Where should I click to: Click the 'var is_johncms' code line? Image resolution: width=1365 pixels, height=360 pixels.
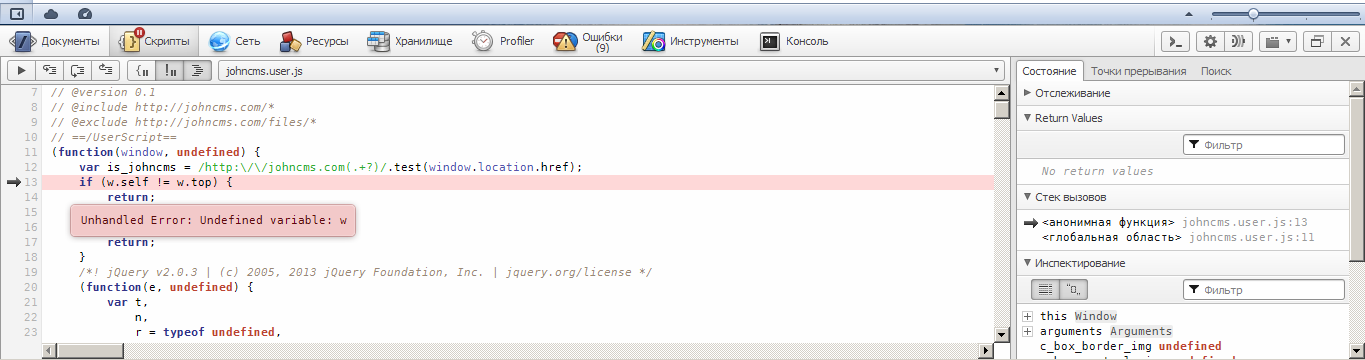330,167
